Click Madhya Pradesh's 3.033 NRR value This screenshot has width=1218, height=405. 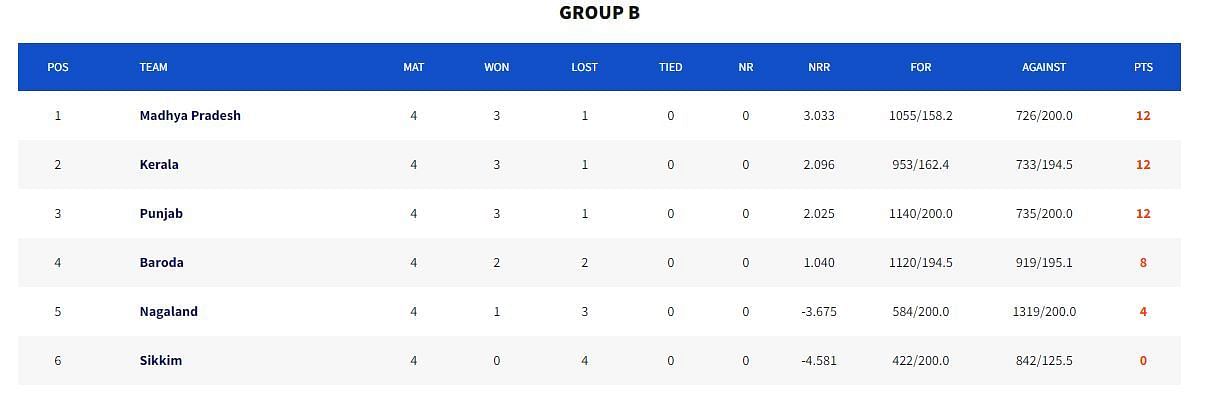818,115
